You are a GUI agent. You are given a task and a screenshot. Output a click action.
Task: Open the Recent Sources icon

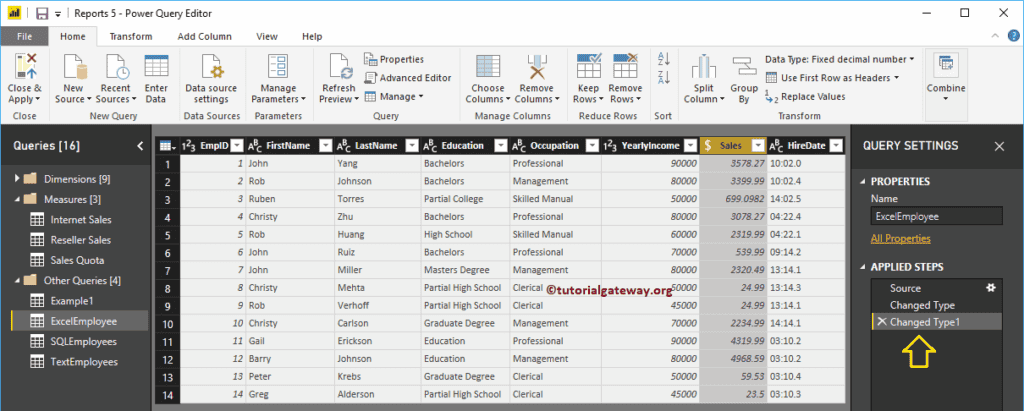[x=116, y=67]
